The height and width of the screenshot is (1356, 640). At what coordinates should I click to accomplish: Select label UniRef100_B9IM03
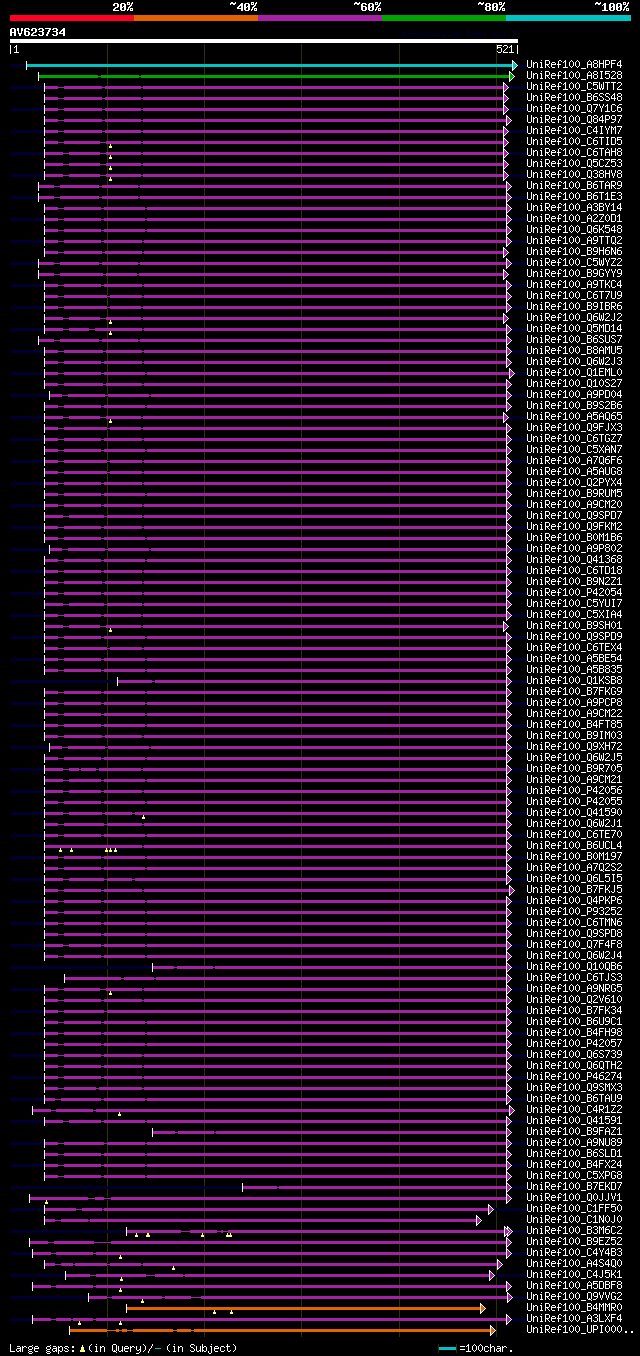[x=574, y=736]
